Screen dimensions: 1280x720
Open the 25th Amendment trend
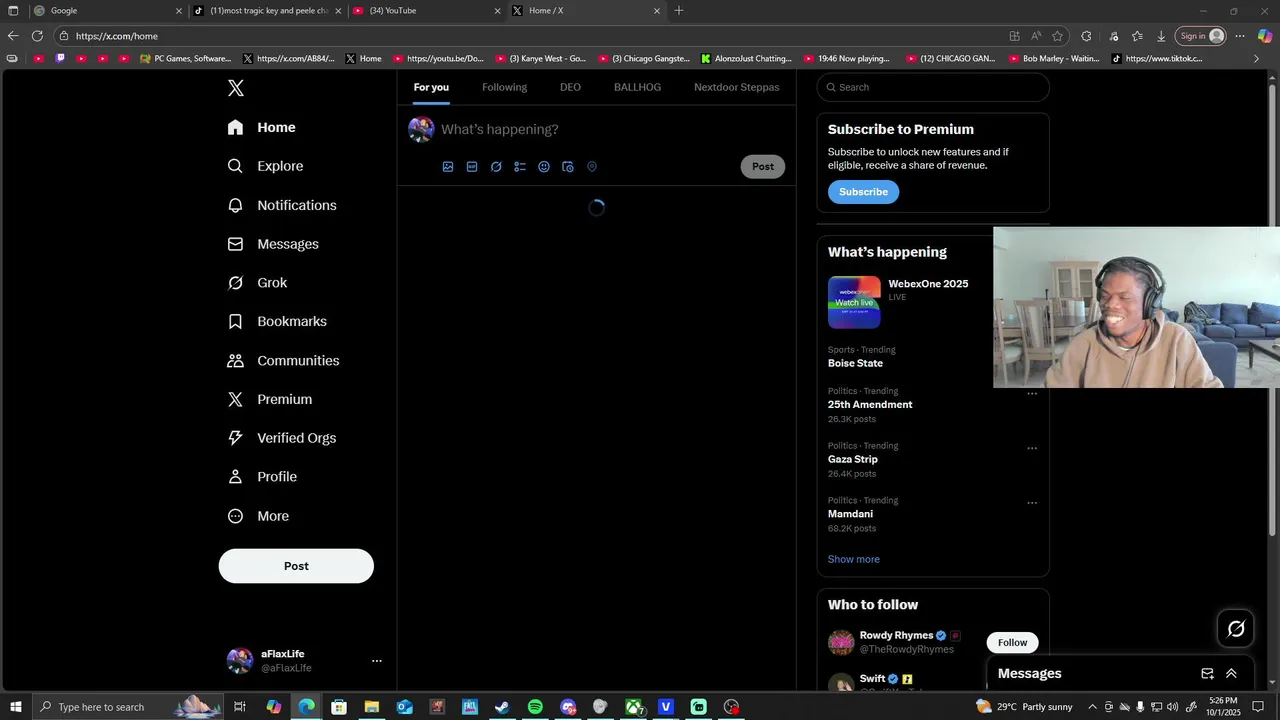point(870,405)
